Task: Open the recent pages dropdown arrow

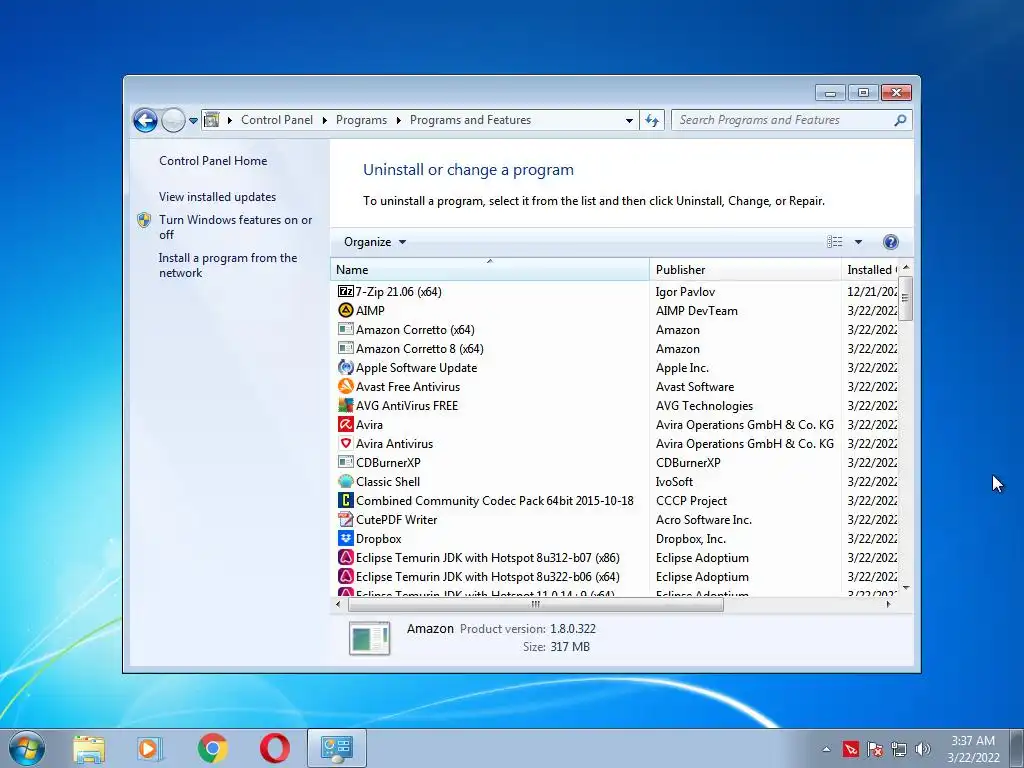Action: tap(193, 120)
